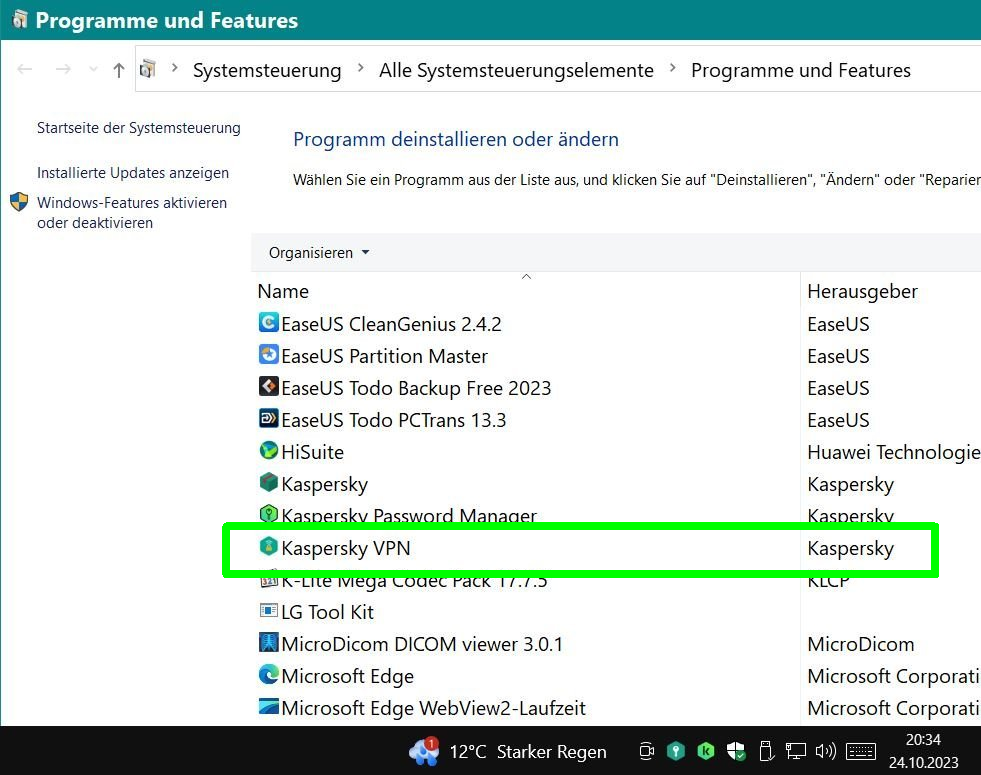Image resolution: width=981 pixels, height=775 pixels.
Task: Select the HiSuite entry
Action: click(312, 452)
